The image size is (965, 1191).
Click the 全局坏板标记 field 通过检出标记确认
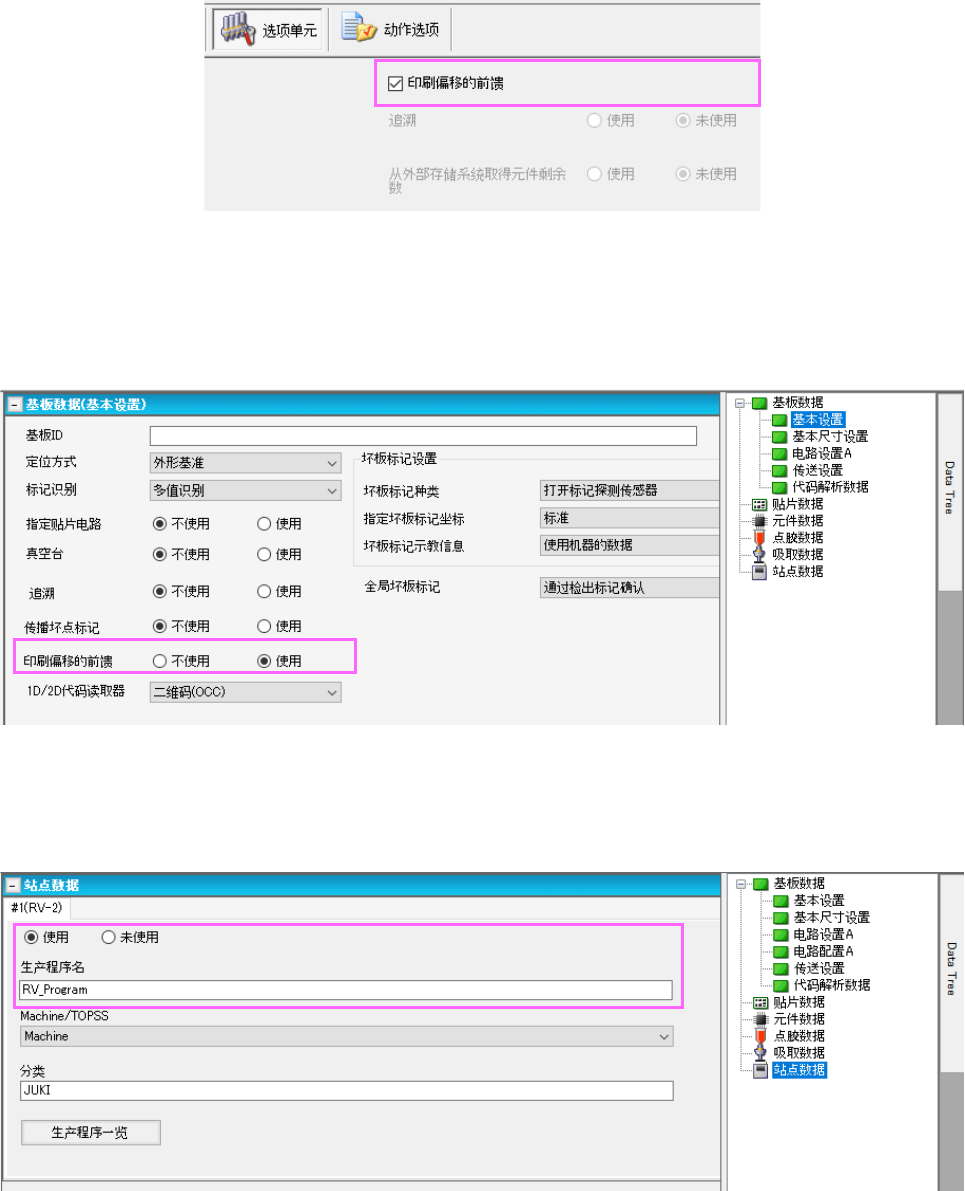629,588
